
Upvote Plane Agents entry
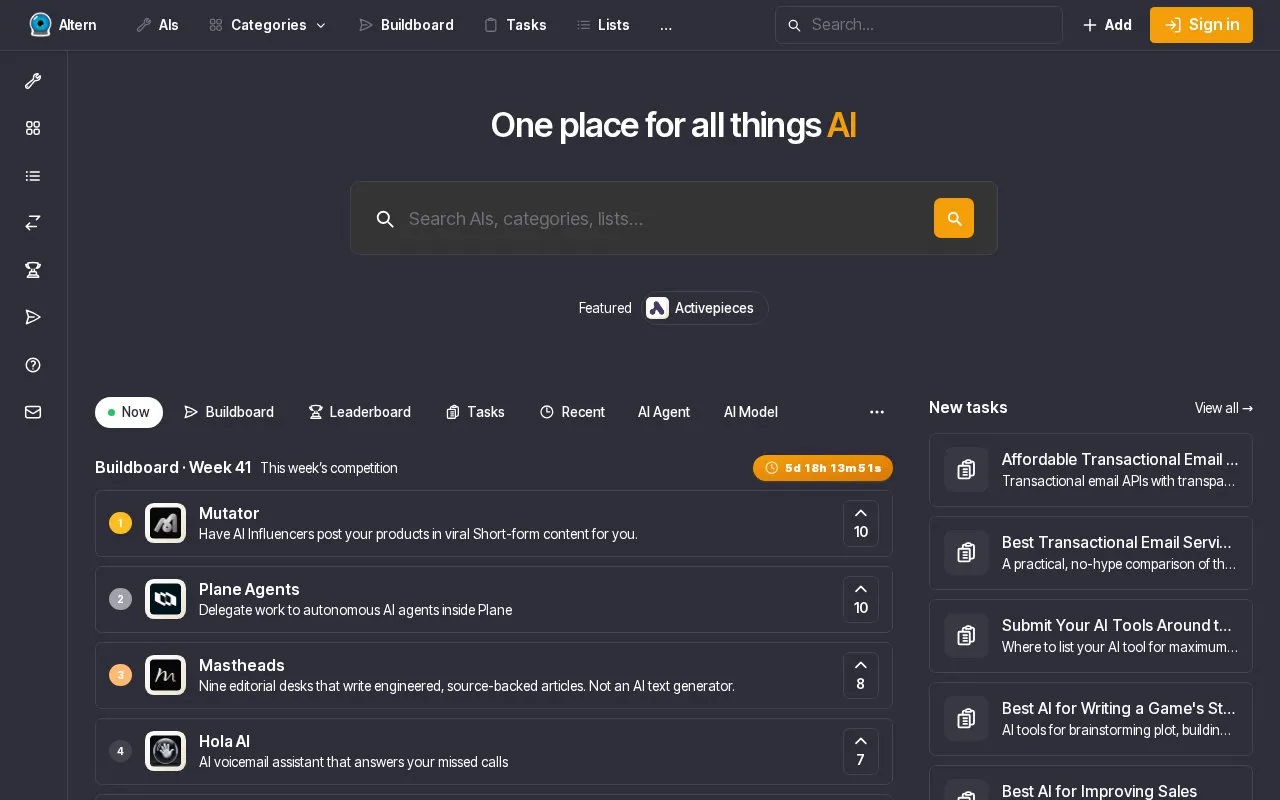(x=861, y=599)
